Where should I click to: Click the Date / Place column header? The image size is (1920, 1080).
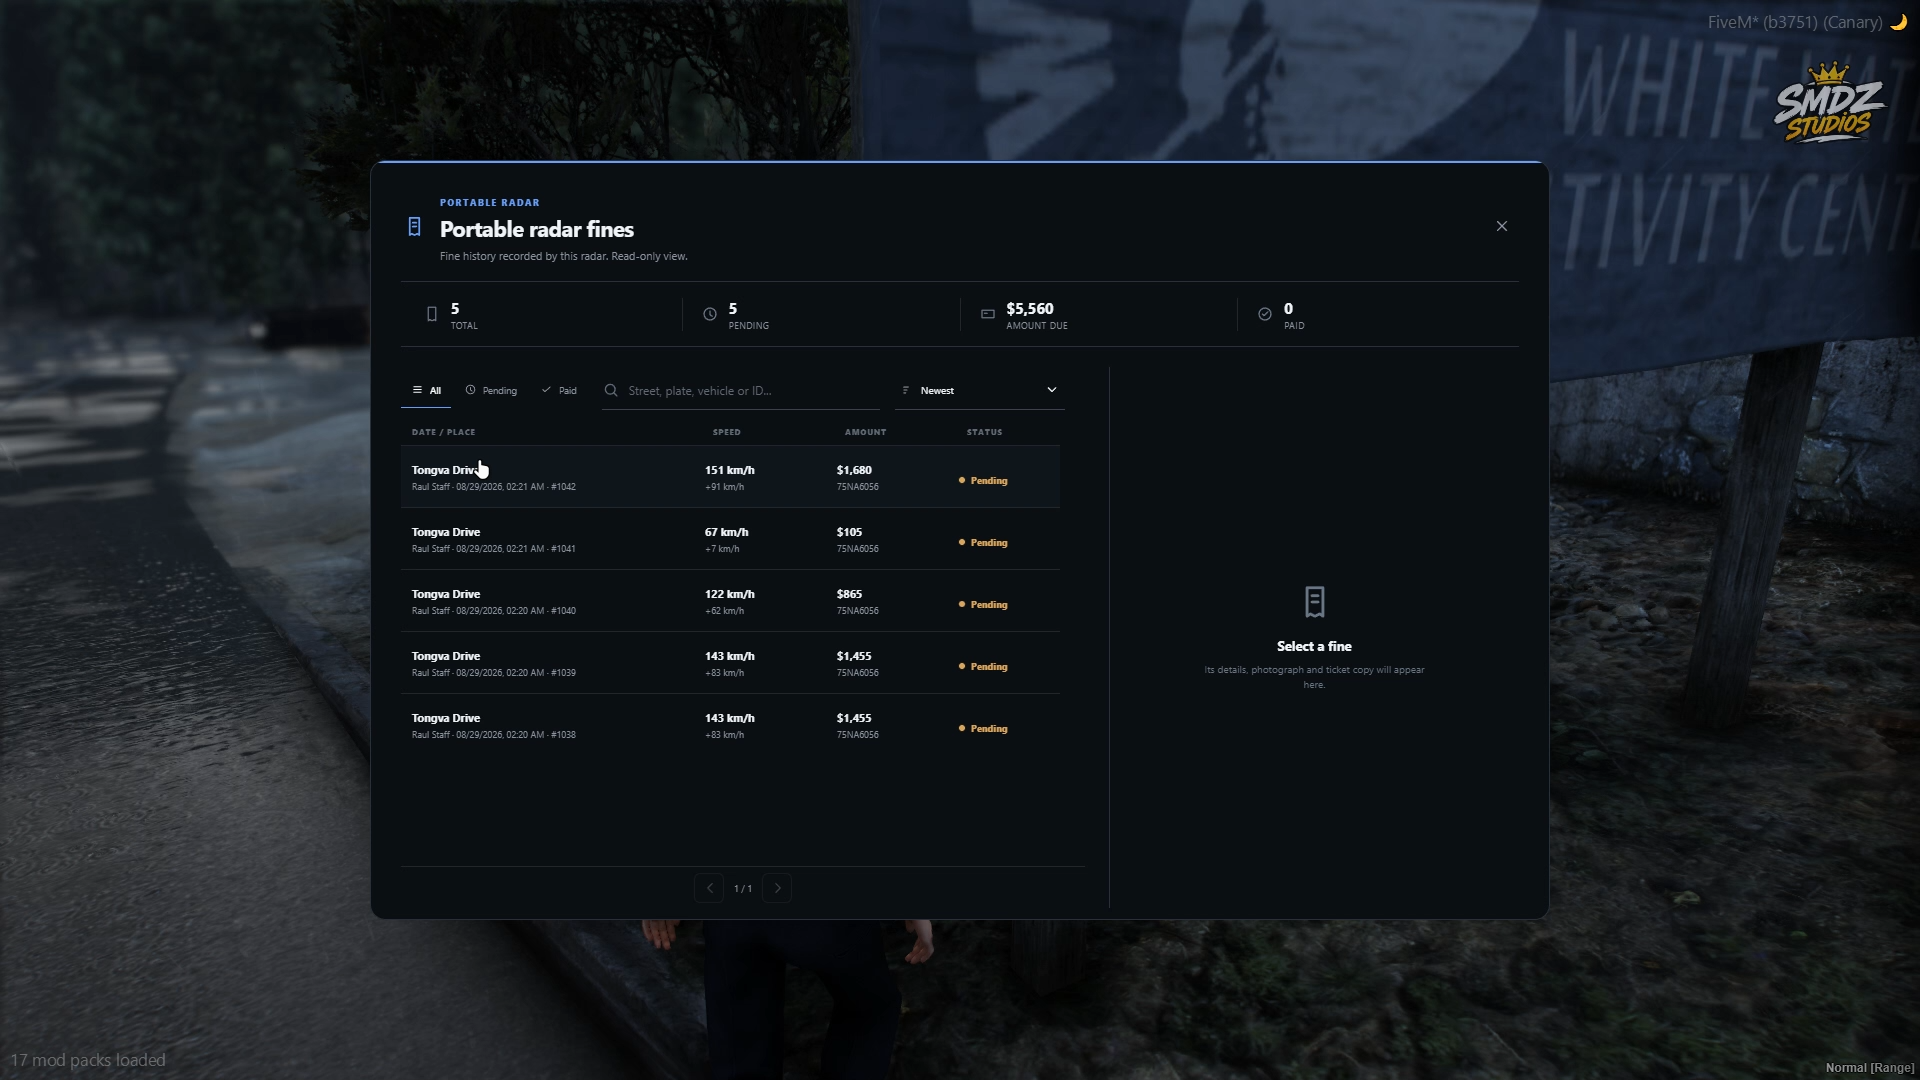click(x=443, y=432)
